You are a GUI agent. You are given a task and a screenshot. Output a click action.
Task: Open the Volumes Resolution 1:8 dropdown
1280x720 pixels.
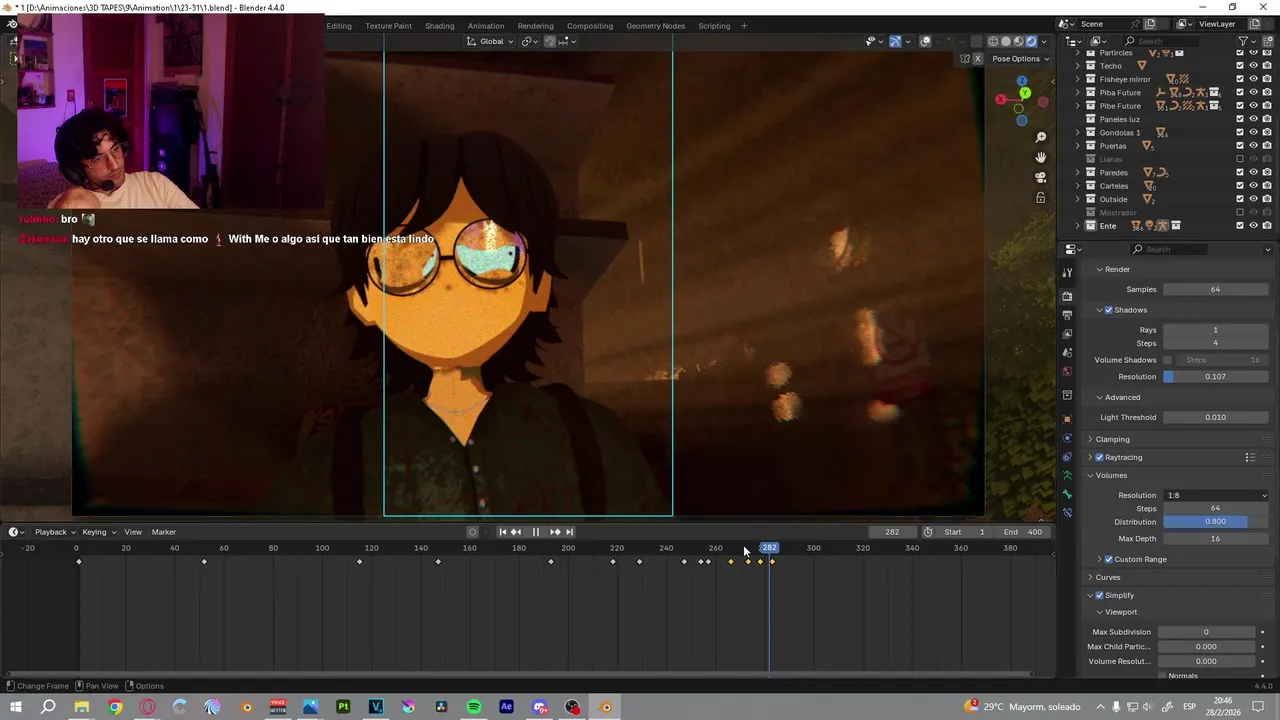click(x=1216, y=495)
